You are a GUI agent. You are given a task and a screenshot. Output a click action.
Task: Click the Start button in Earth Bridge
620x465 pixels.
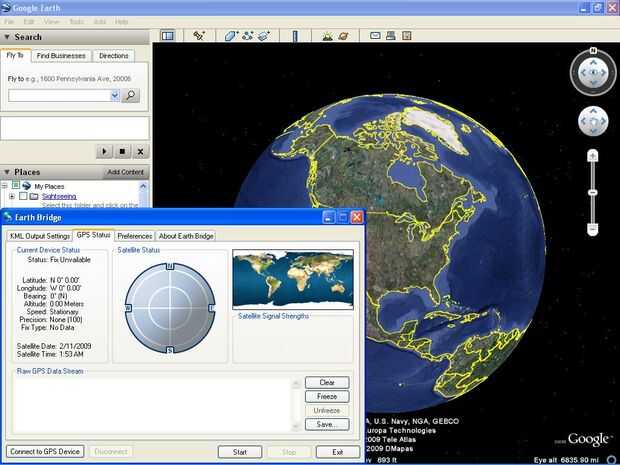point(240,452)
